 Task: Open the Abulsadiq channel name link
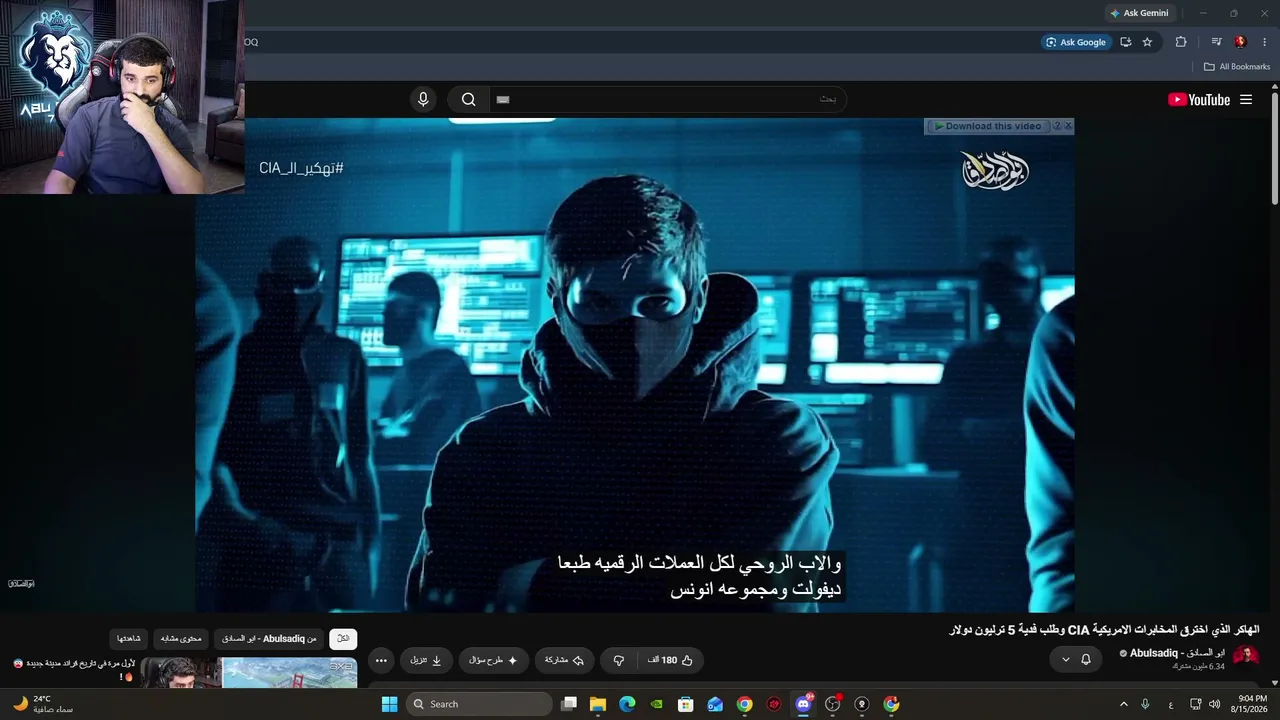coord(1177,653)
